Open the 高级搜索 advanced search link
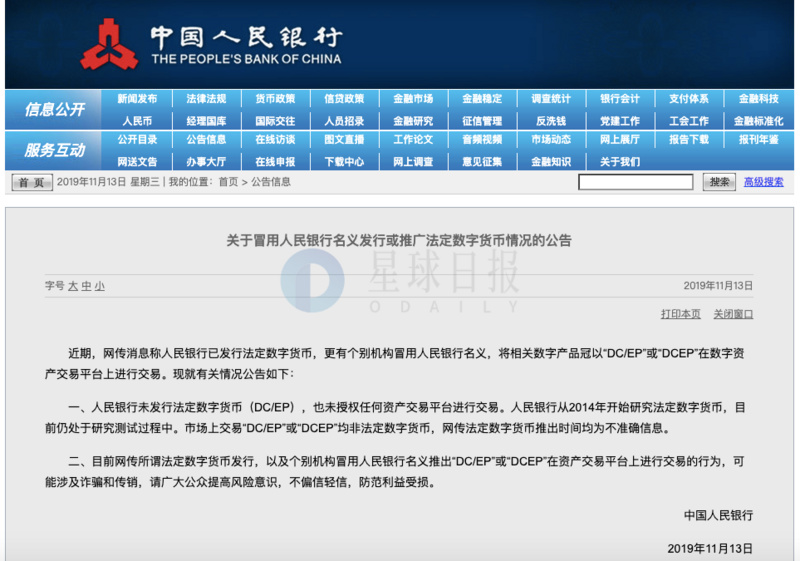Screen dimensions: 800x561 (763, 182)
